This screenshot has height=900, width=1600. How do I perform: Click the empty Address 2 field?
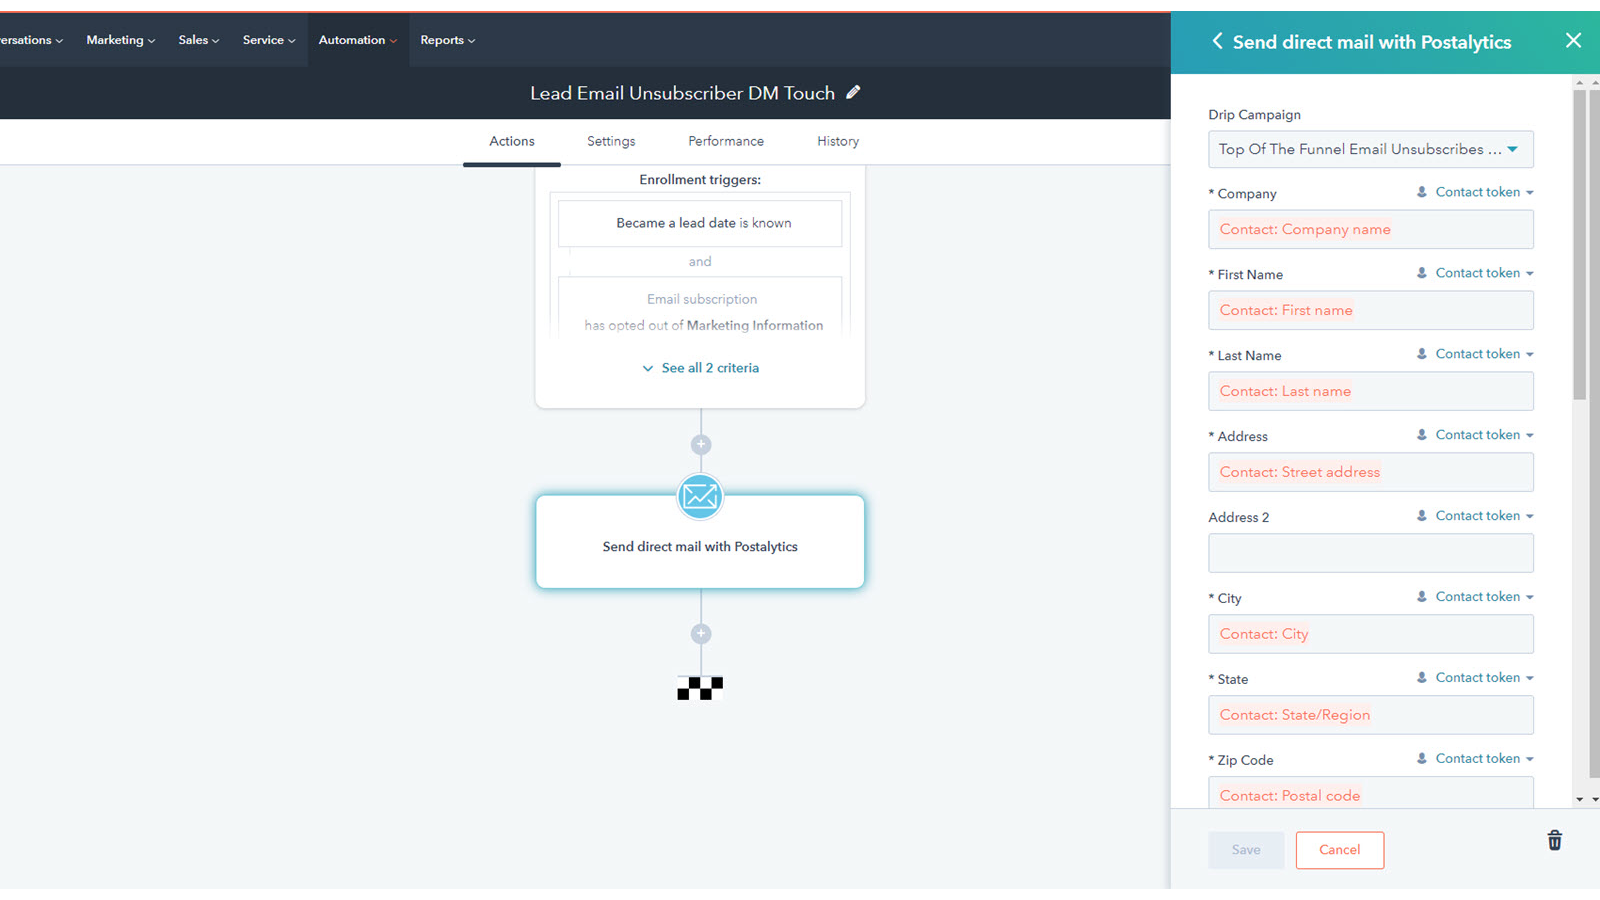pyautogui.click(x=1370, y=553)
